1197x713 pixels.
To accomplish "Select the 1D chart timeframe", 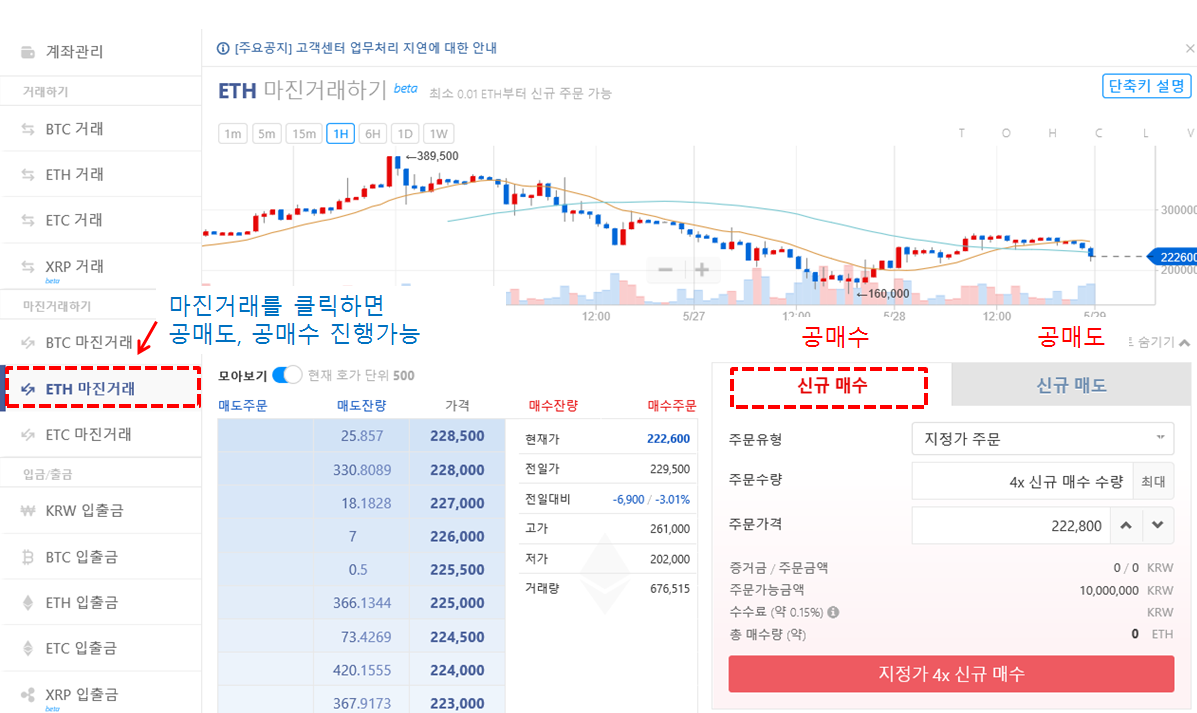I will coord(406,133).
